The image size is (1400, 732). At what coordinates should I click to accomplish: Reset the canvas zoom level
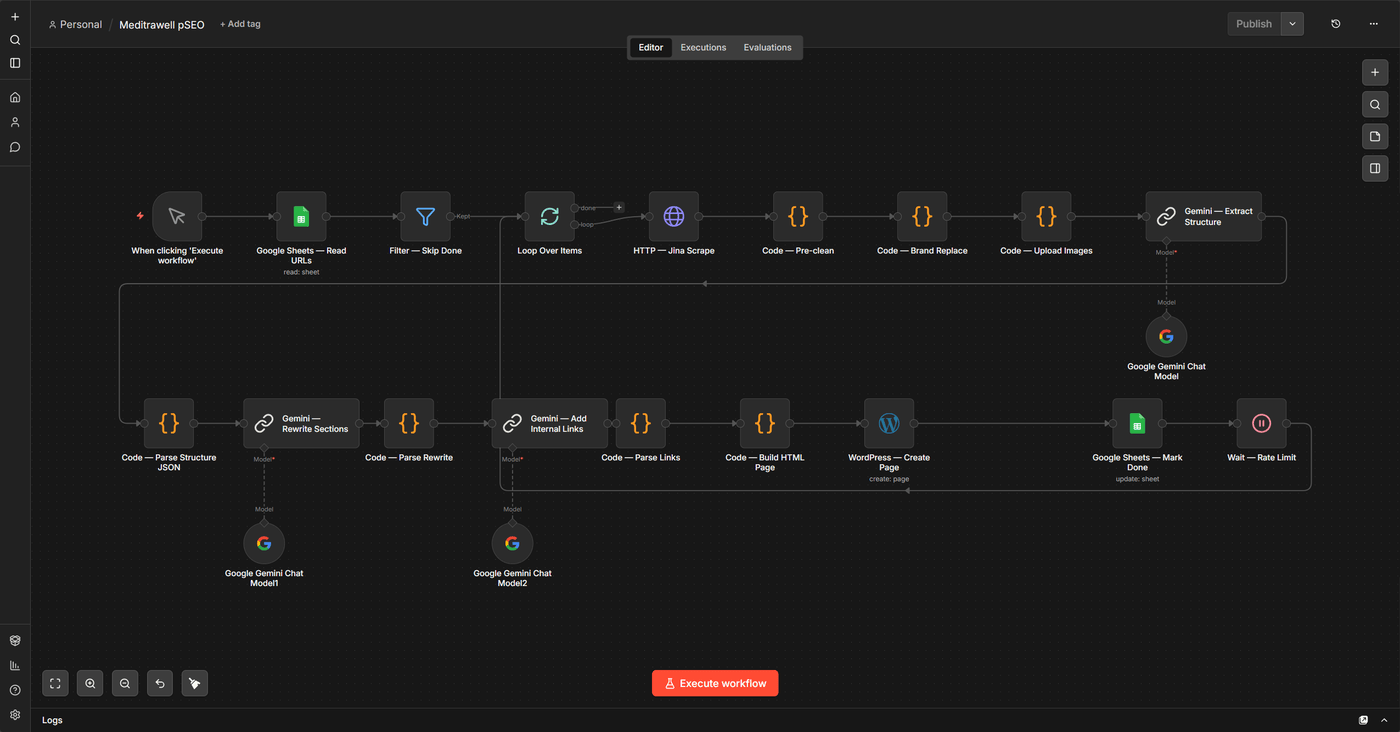[x=160, y=683]
